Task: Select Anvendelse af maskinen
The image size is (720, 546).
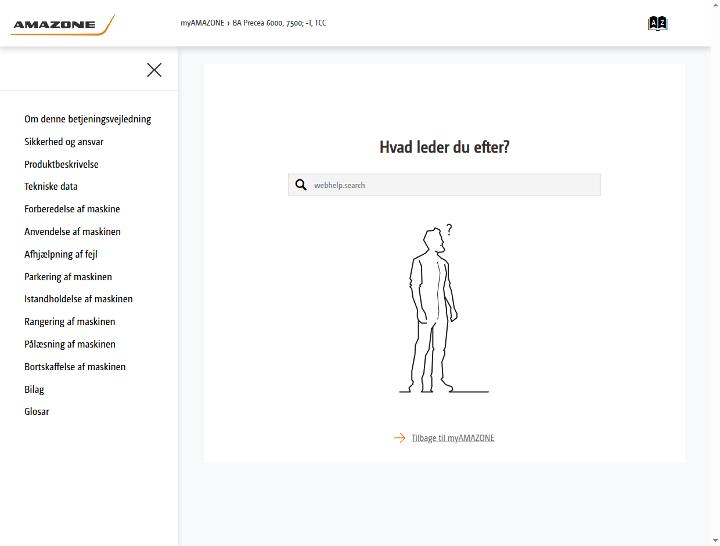Action: (x=73, y=231)
